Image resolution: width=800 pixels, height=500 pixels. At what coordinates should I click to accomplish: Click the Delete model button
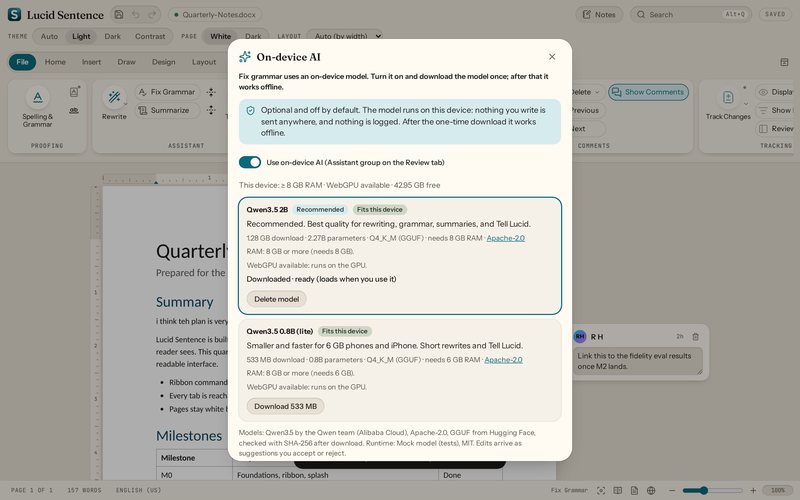[x=277, y=299]
